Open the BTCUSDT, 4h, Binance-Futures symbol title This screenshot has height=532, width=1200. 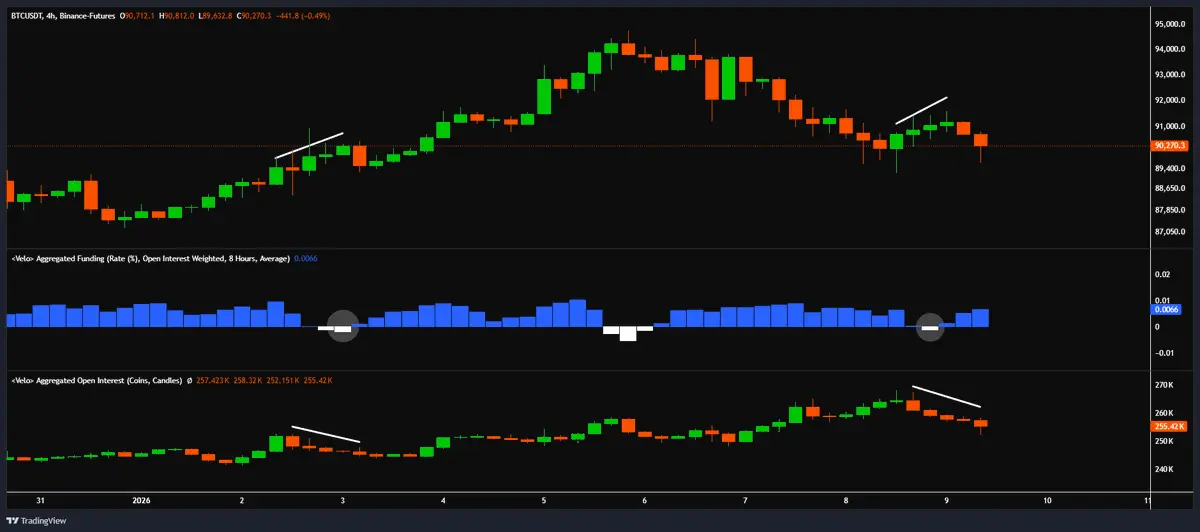point(62,16)
